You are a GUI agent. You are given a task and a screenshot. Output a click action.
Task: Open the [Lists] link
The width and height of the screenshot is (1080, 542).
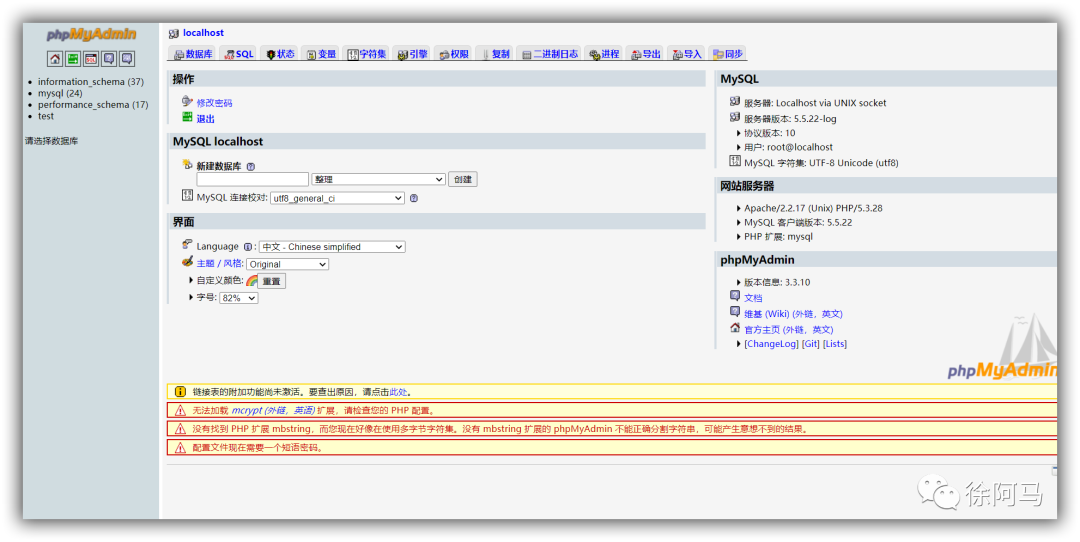[x=835, y=344]
